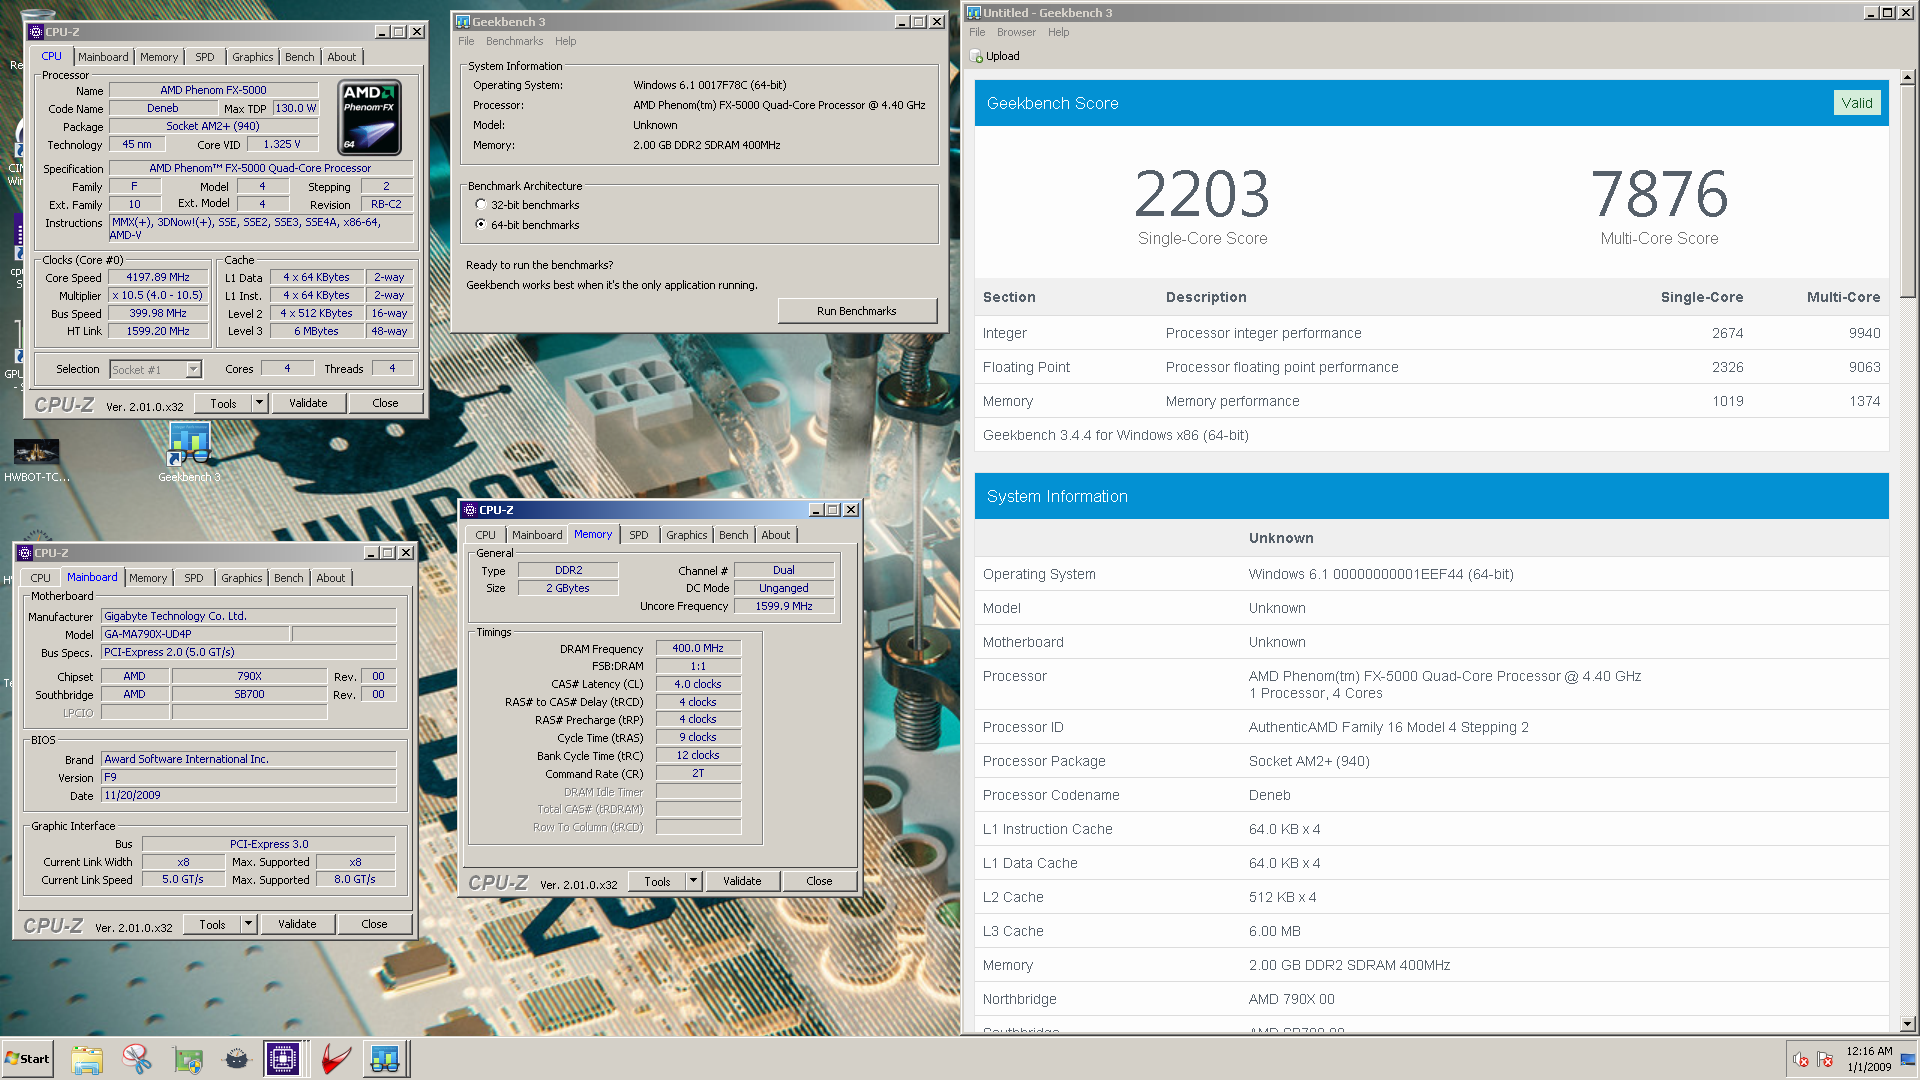1920x1080 pixels.
Task: Click the Upload label in Geekbench results
Action: coord(1003,57)
